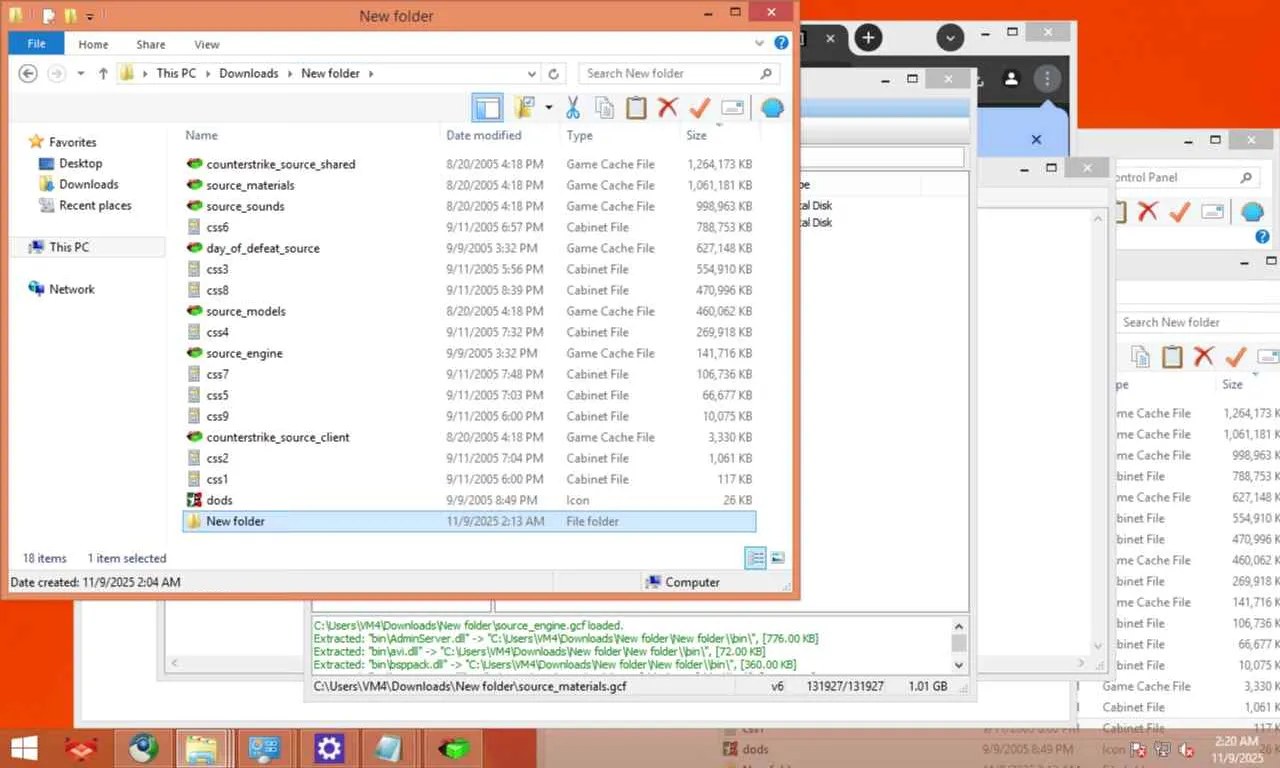Screen dimensions: 1280x768
Task: Click the extraction log's vertical scrollbar down arrow
Action: point(959,664)
